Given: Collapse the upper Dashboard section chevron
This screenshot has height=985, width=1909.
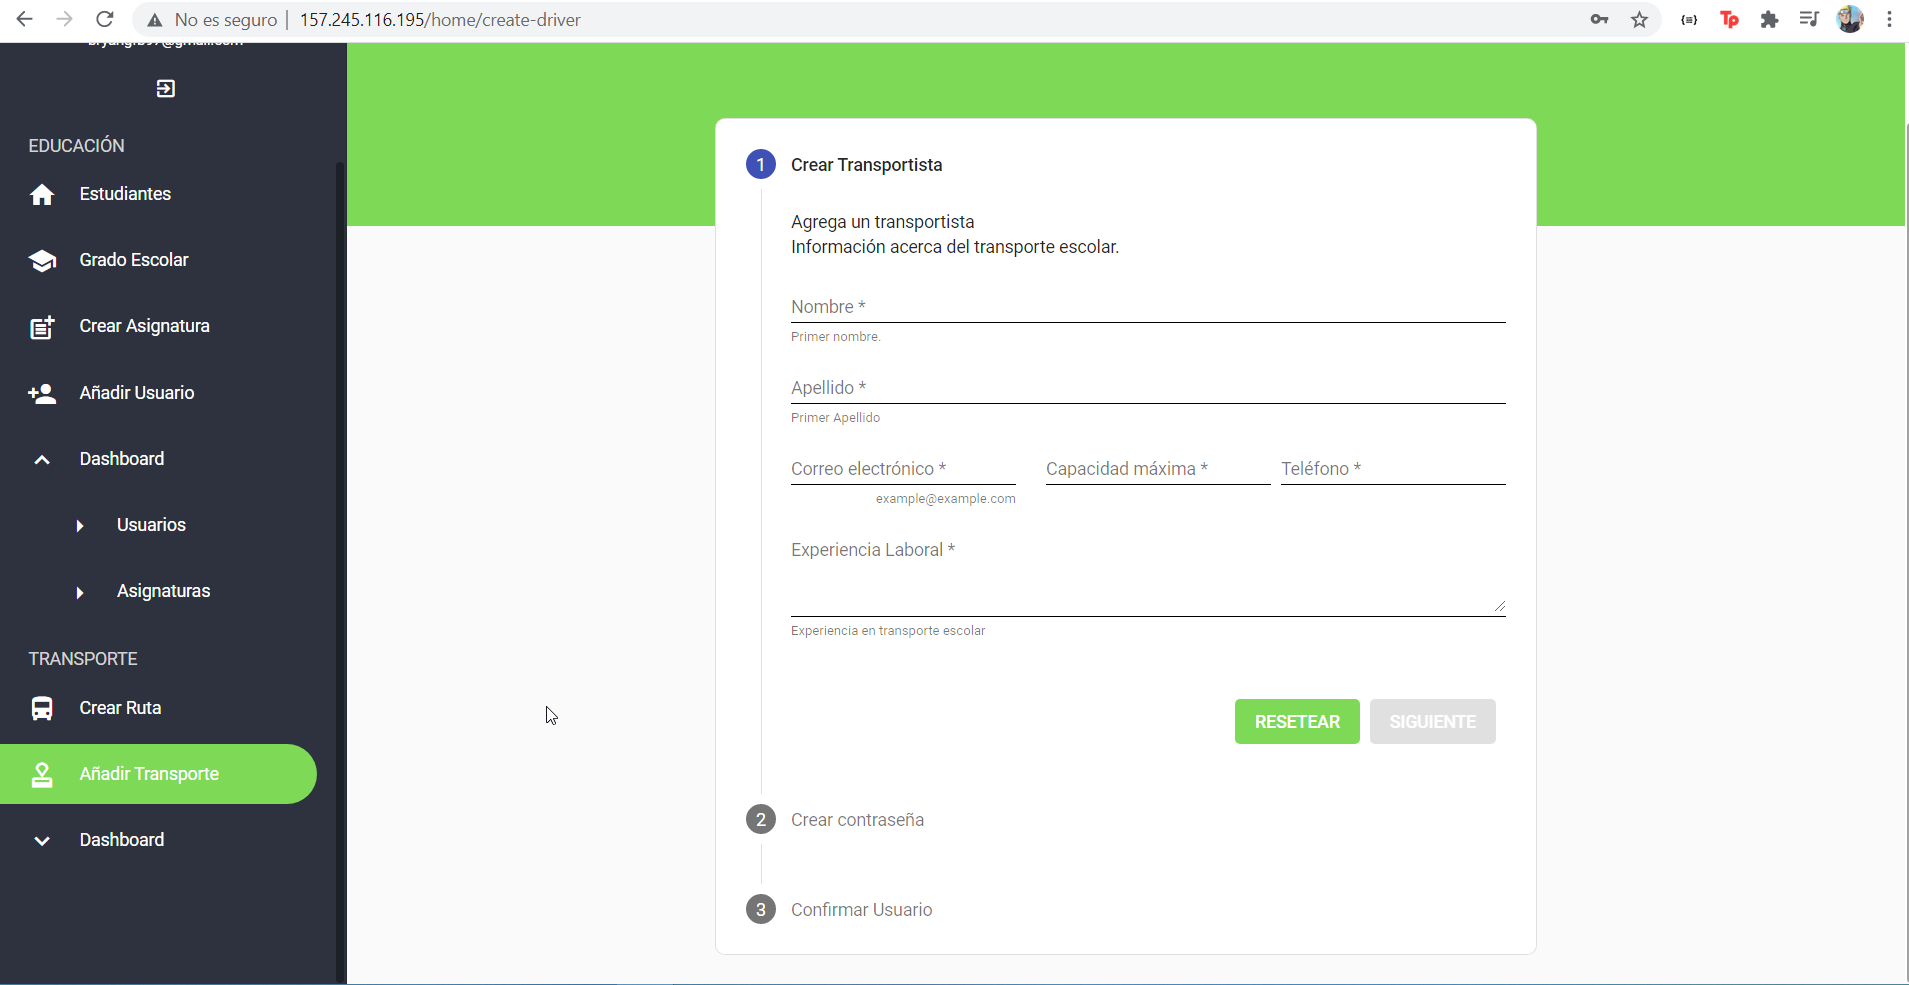Looking at the screenshot, I should [41, 459].
